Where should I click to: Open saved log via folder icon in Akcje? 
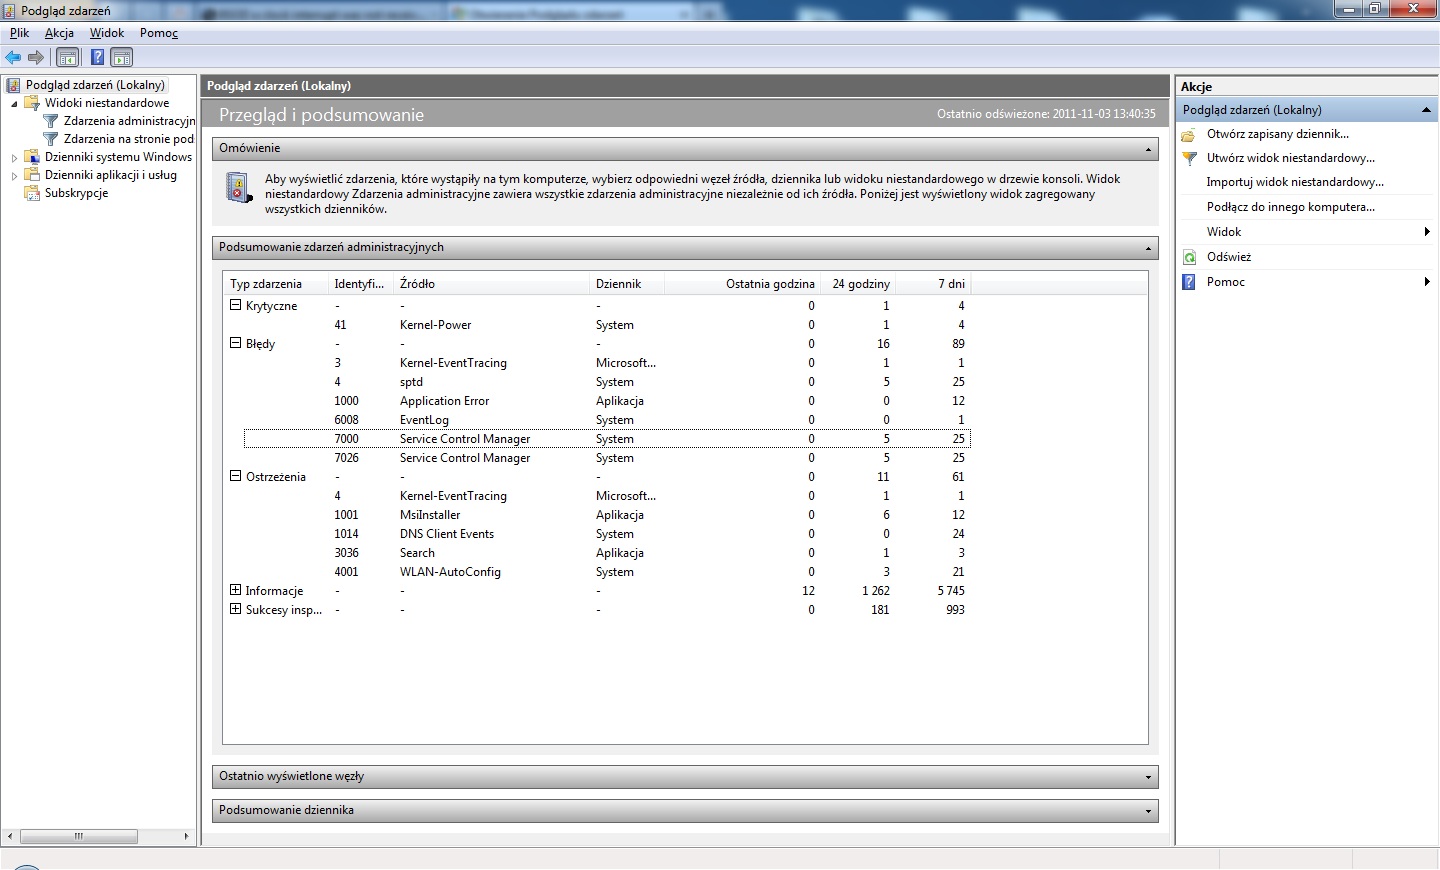(x=1187, y=133)
